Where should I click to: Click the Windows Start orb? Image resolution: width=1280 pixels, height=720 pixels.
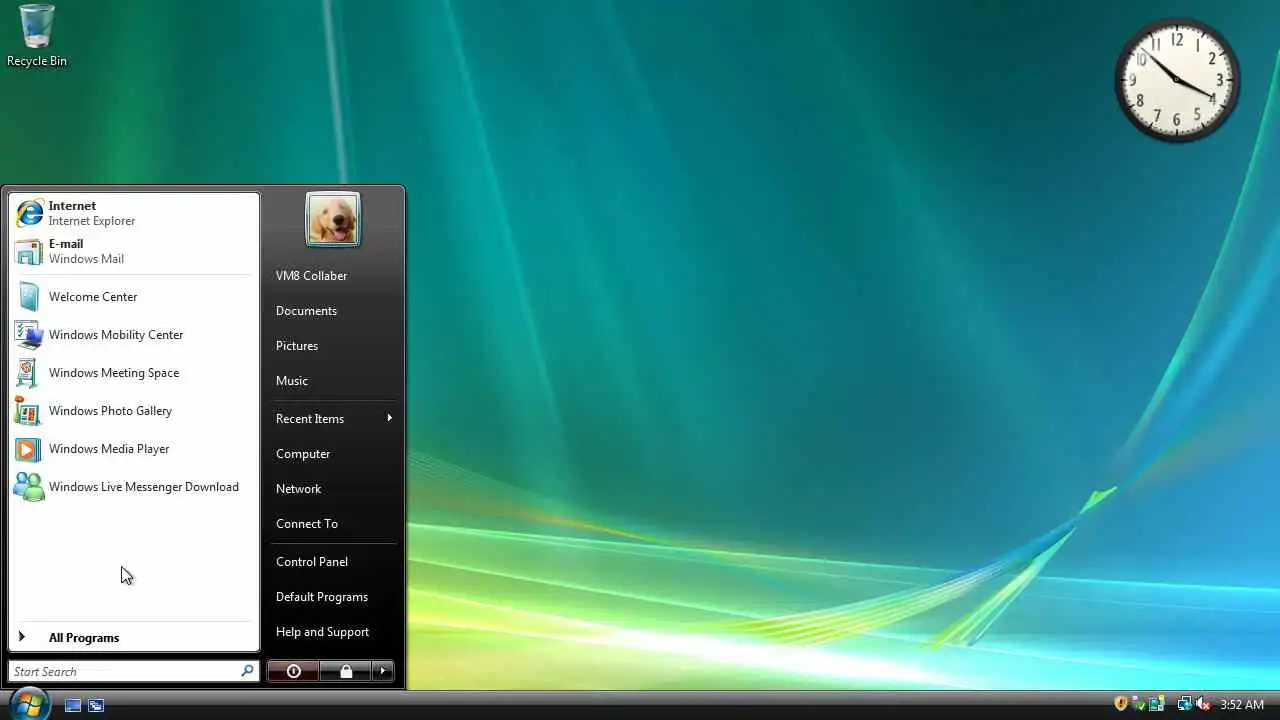(x=29, y=703)
